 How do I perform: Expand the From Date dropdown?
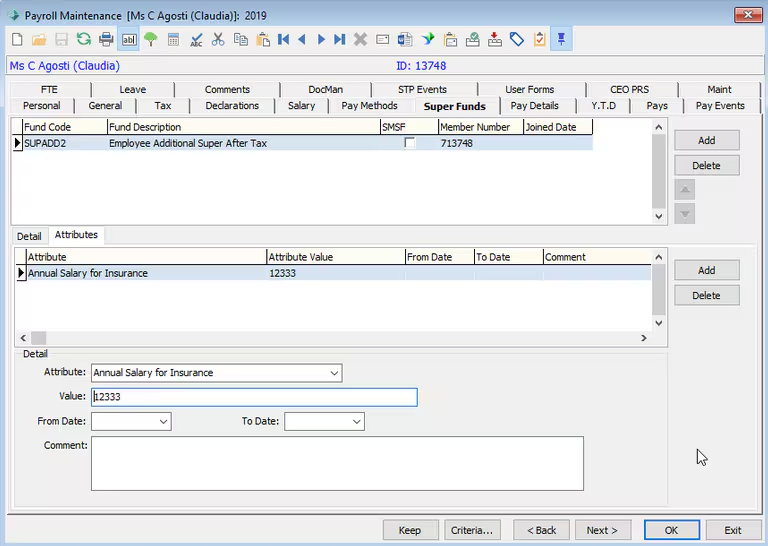[x=164, y=422]
